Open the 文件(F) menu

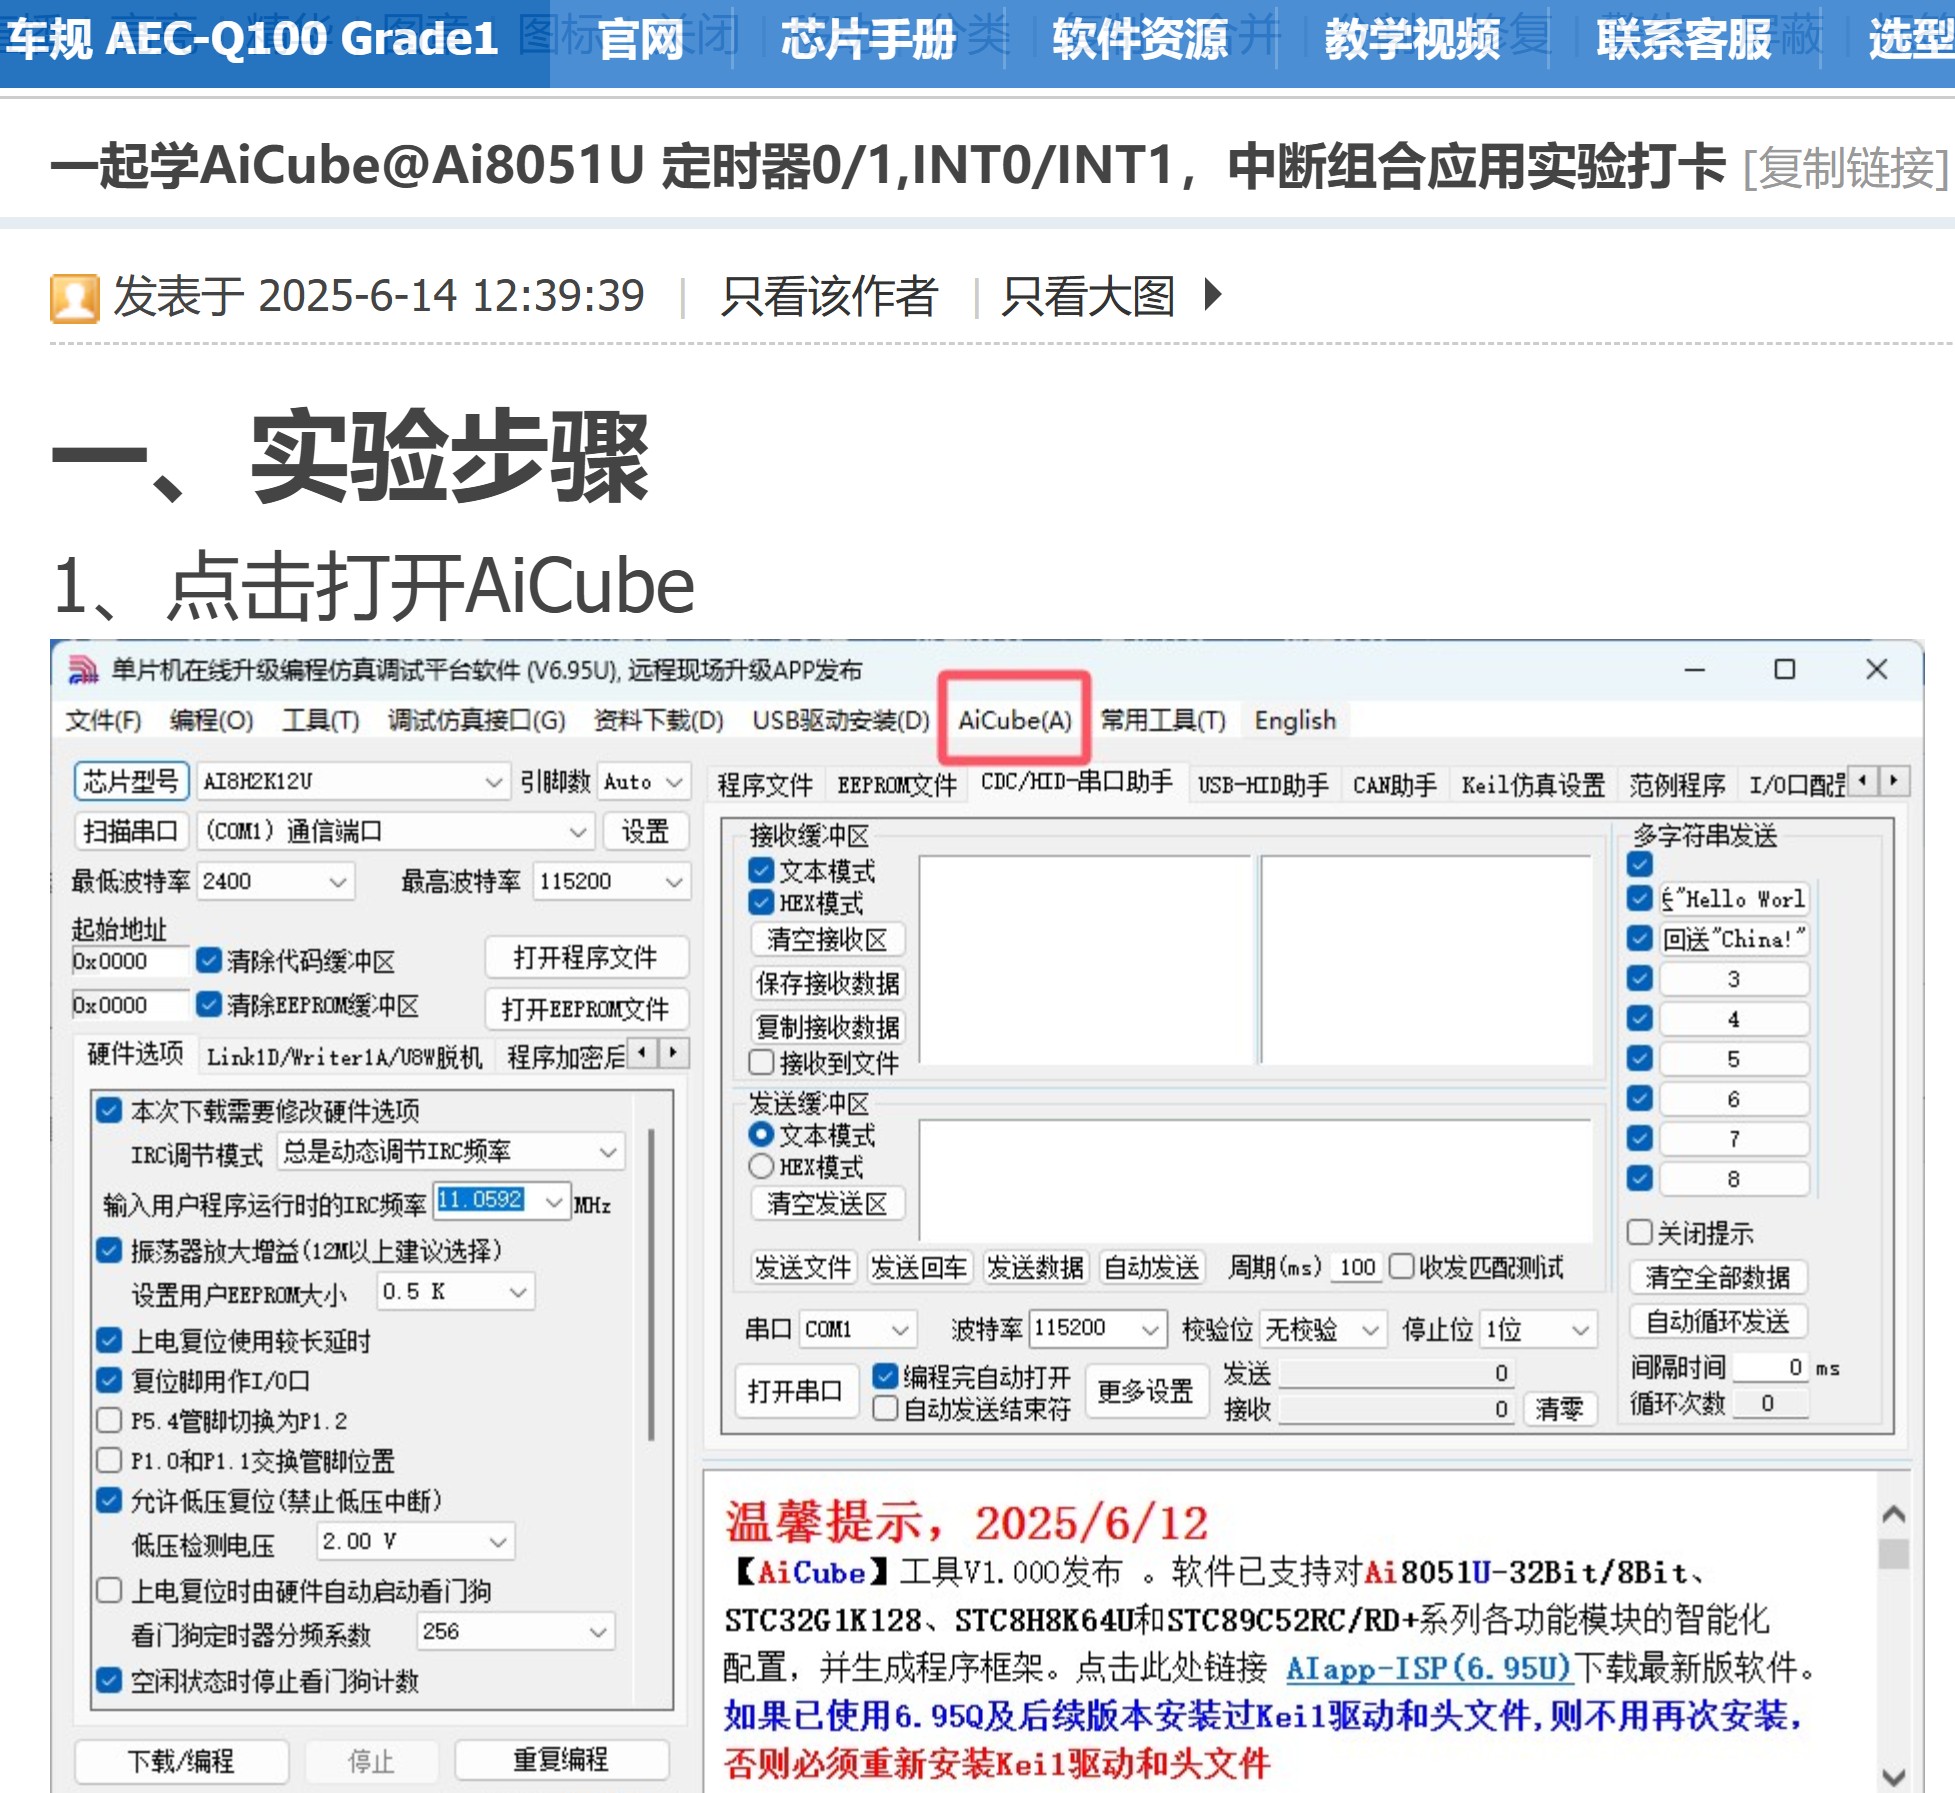103,720
